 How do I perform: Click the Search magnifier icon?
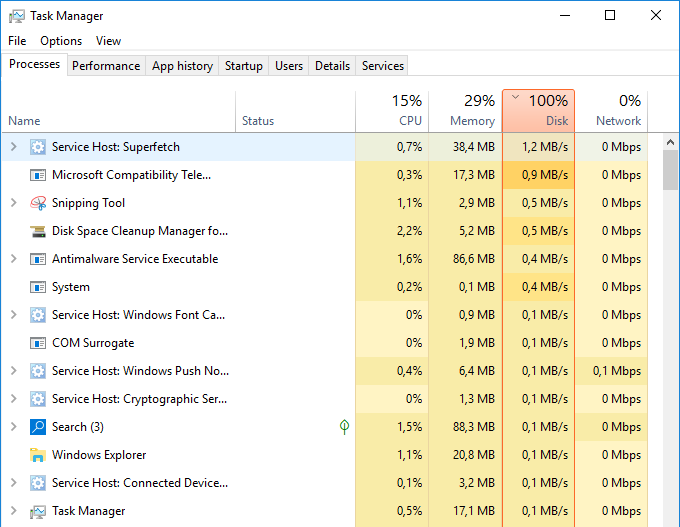pyautogui.click(x=38, y=427)
